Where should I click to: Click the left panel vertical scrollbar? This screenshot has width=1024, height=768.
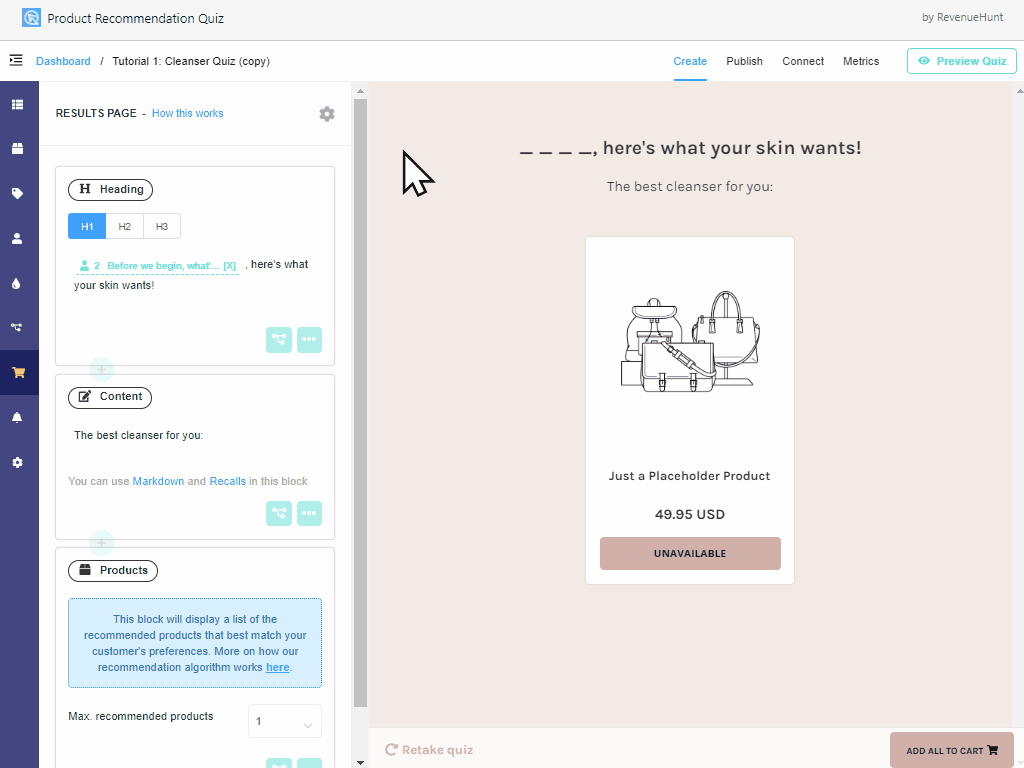tap(360, 403)
